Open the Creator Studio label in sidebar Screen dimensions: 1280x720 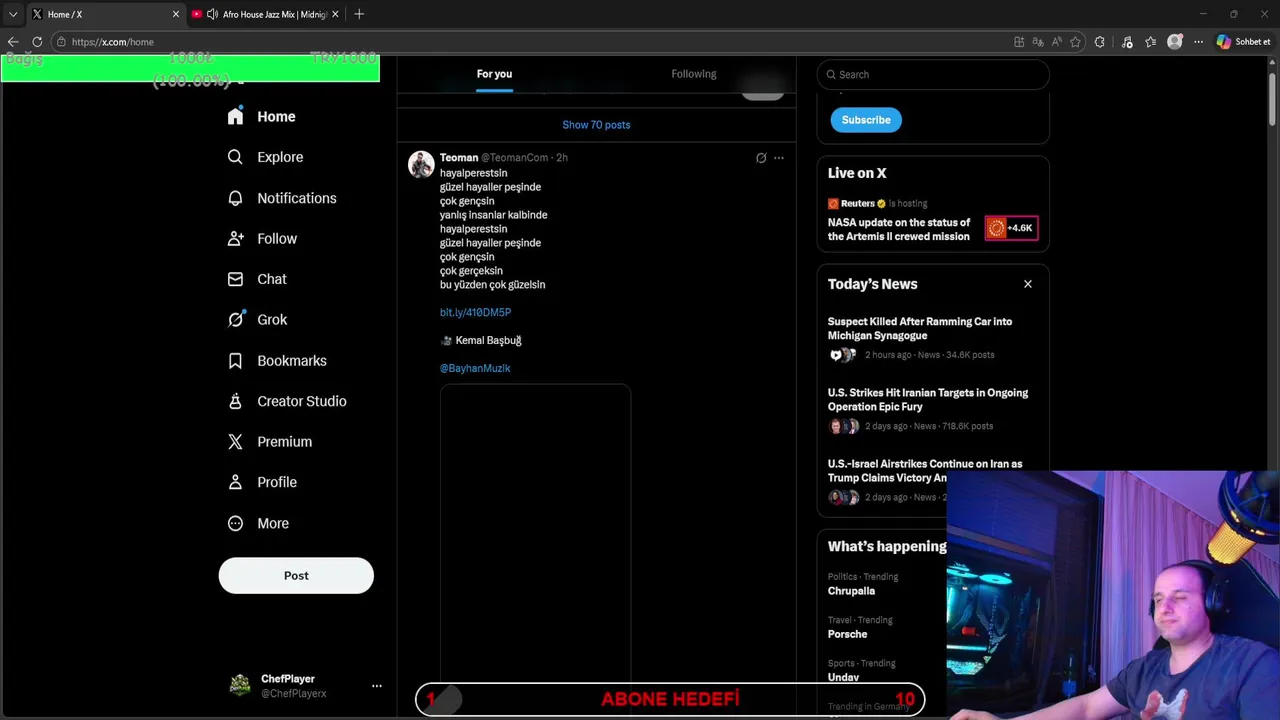pos(302,401)
